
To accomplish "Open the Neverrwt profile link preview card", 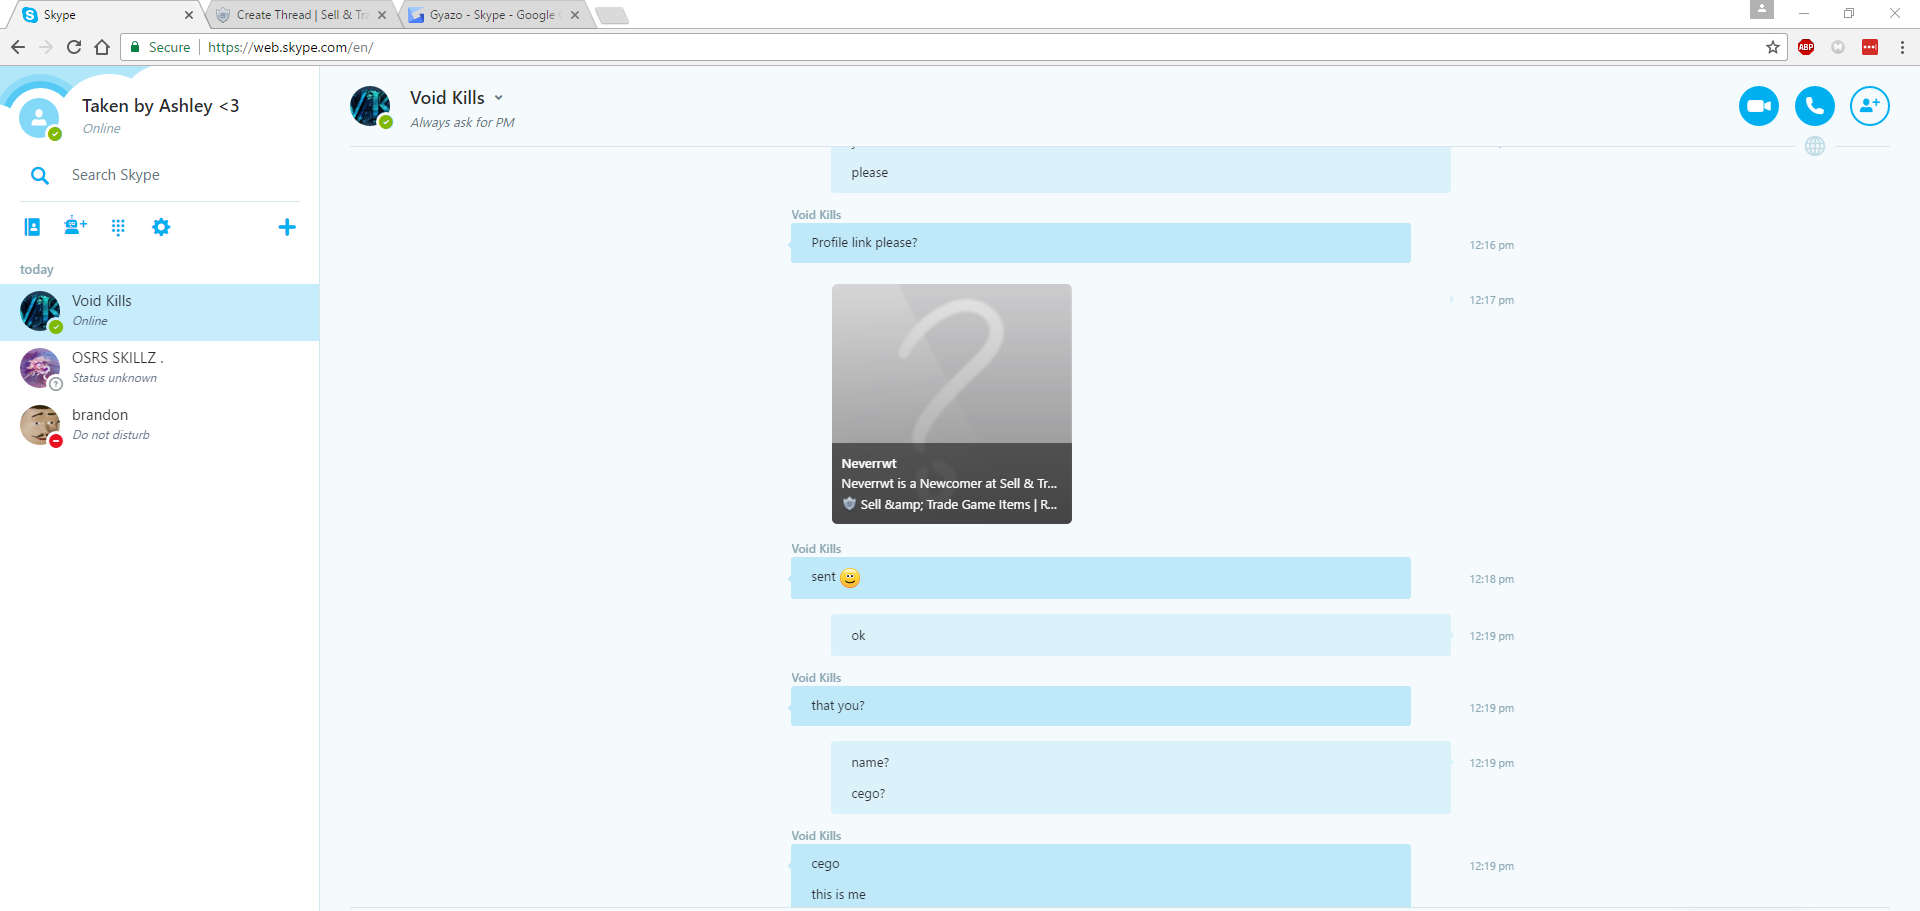I will 951,404.
